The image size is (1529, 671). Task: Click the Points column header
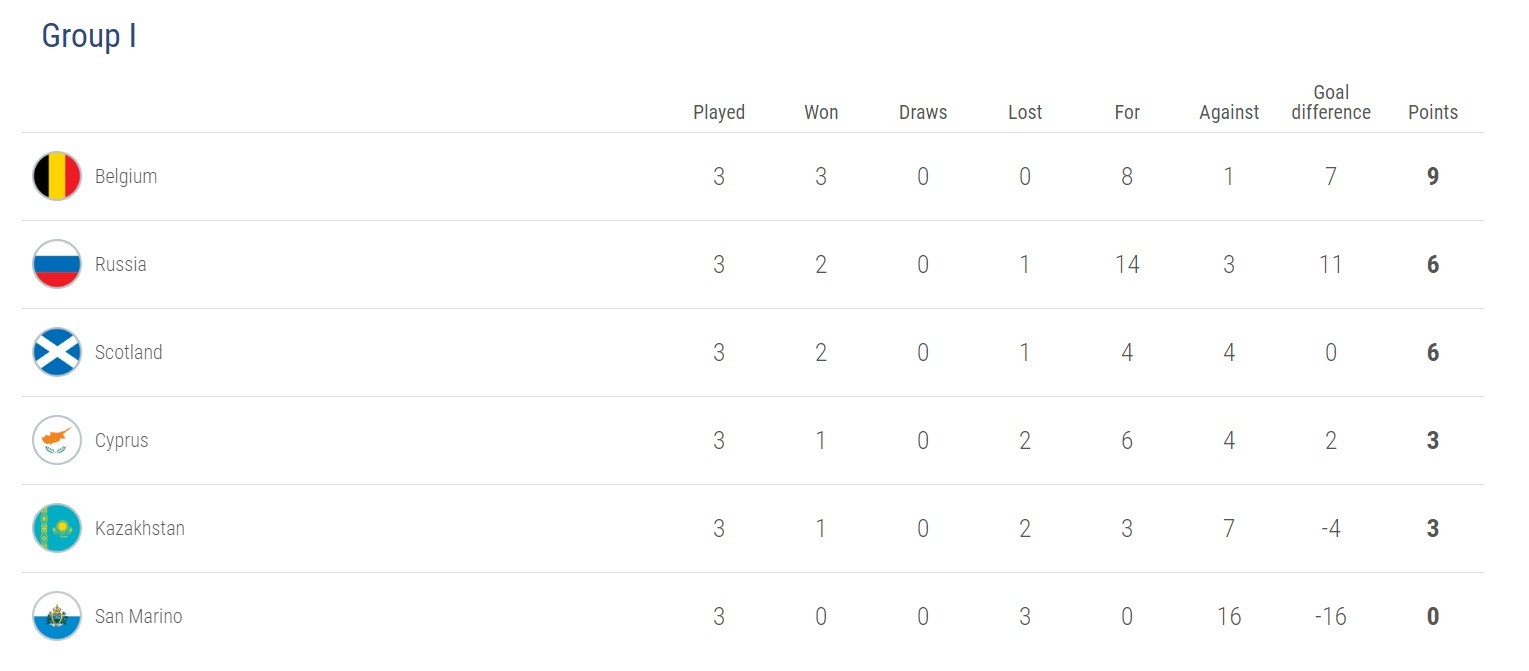1433,113
